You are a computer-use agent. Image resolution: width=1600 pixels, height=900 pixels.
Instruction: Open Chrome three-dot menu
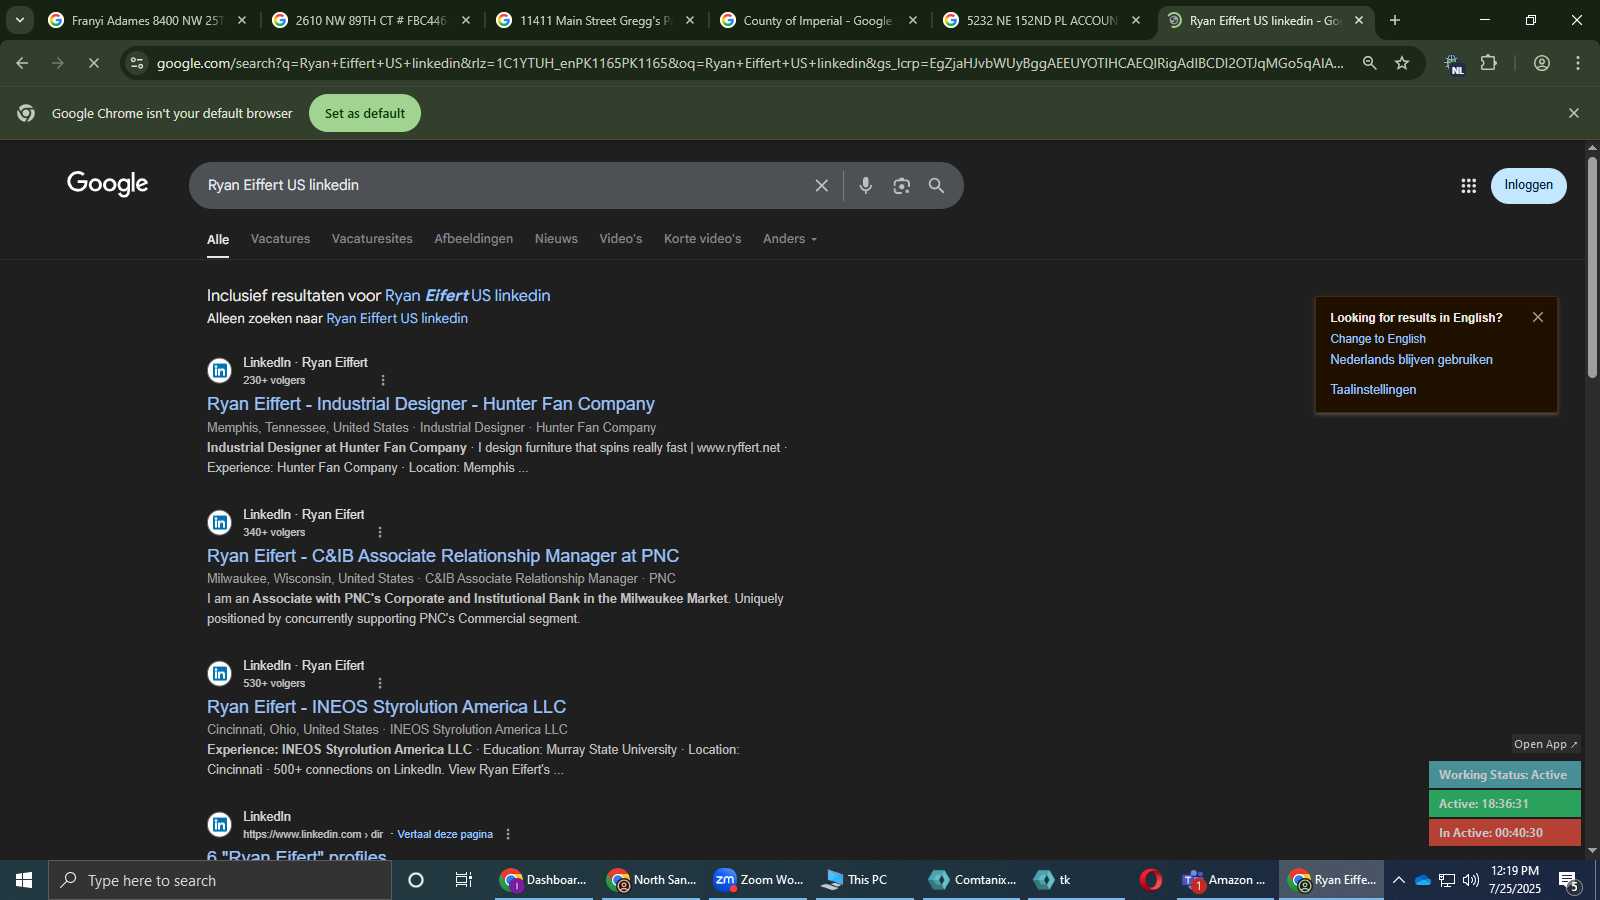tap(1578, 63)
